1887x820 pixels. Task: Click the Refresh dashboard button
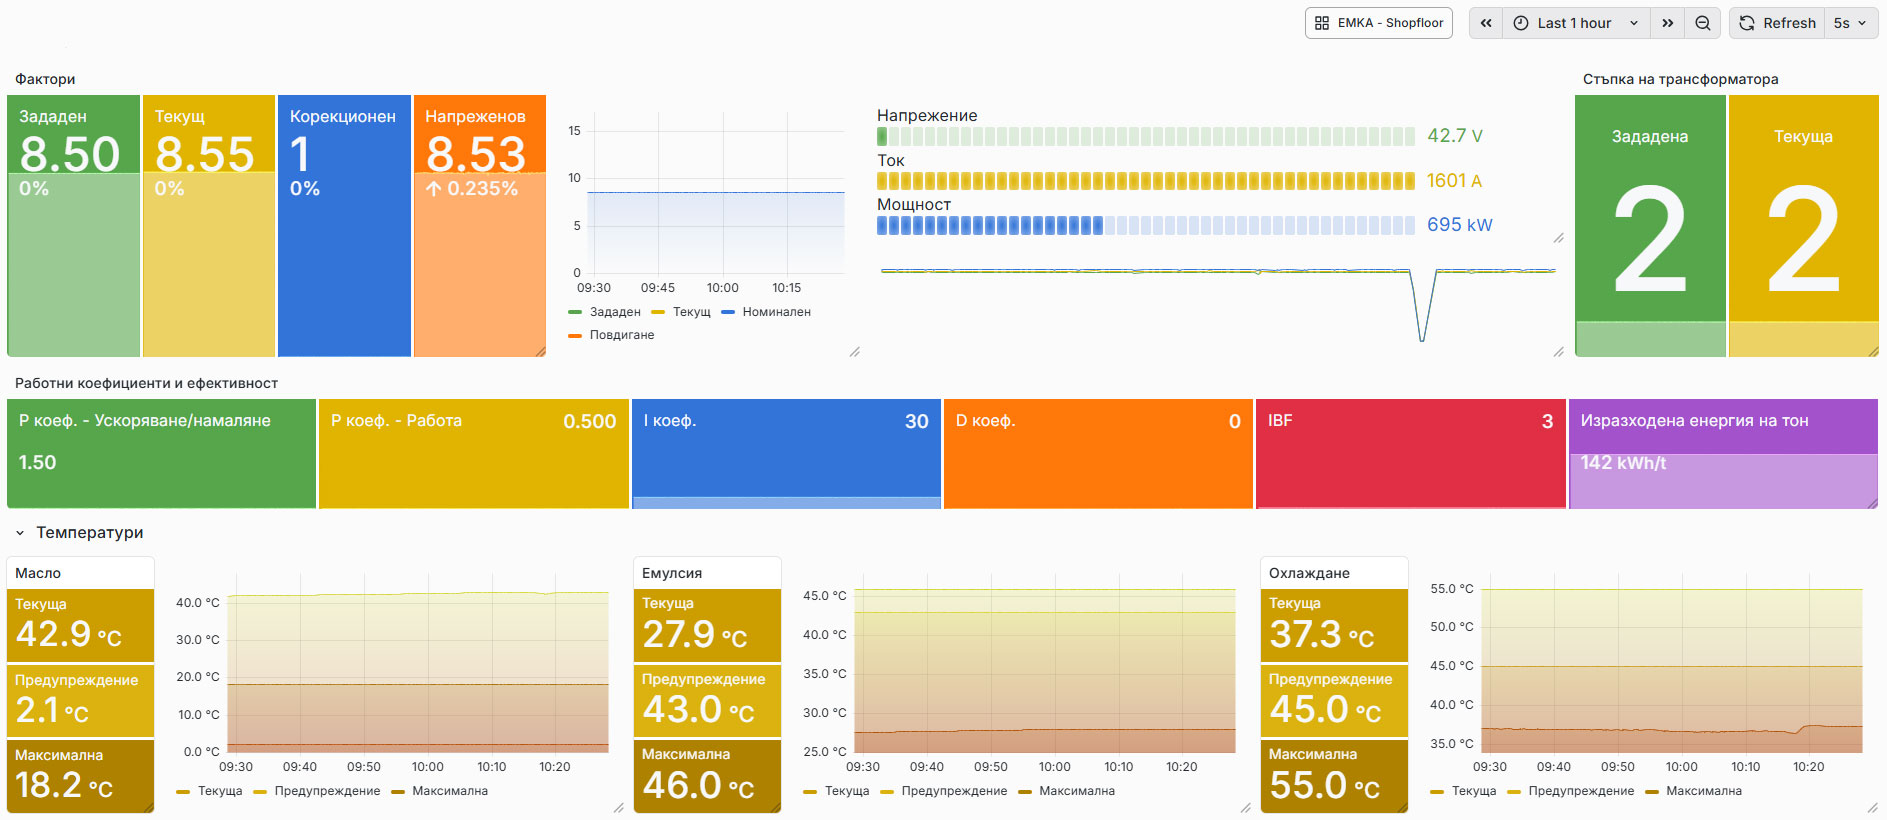[1778, 23]
